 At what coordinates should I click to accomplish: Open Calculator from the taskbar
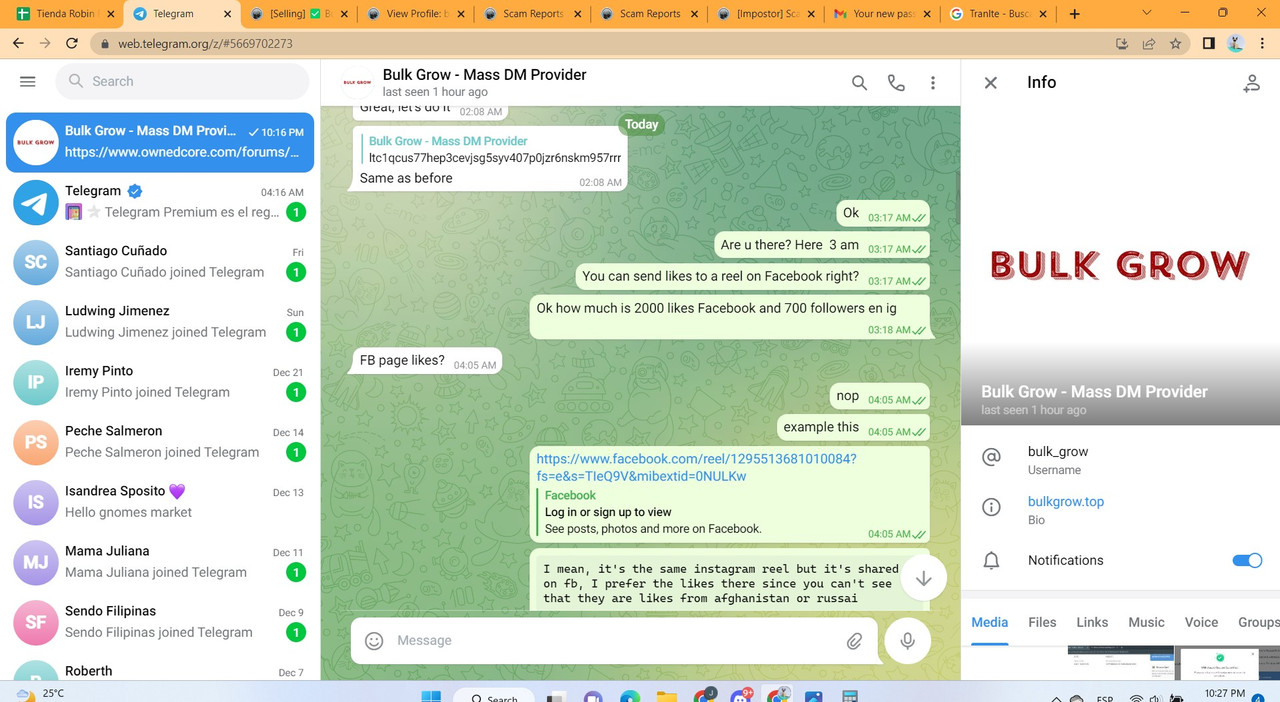pyautogui.click(x=850, y=696)
